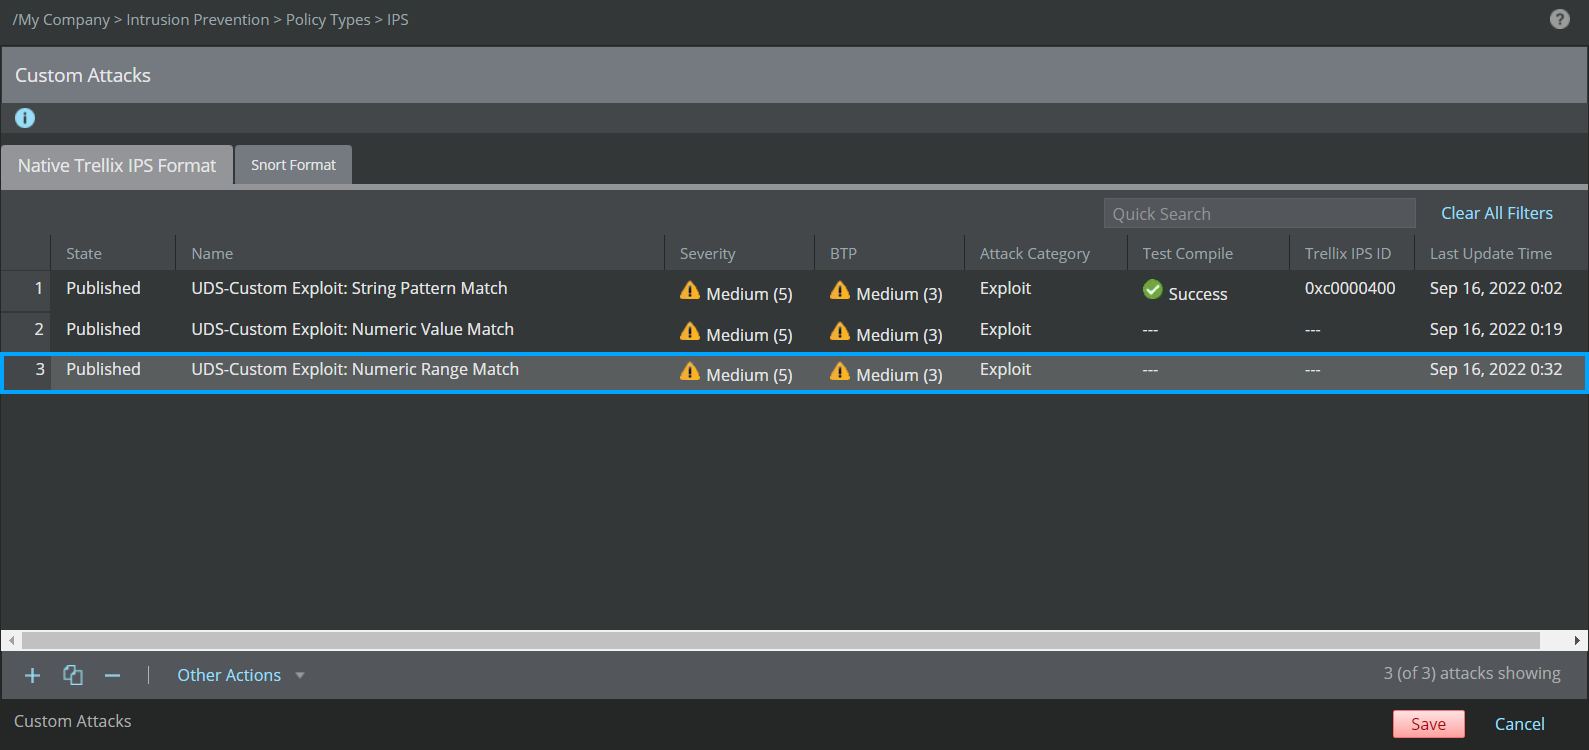This screenshot has width=1589, height=750.
Task: Click scrollbar right arrow
Action: point(1577,640)
